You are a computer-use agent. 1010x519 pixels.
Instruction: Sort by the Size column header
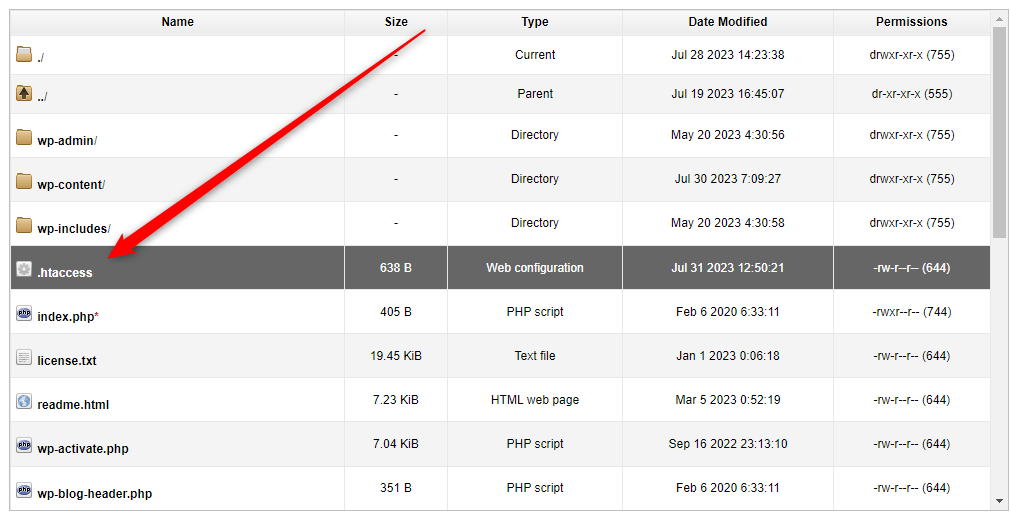click(395, 22)
